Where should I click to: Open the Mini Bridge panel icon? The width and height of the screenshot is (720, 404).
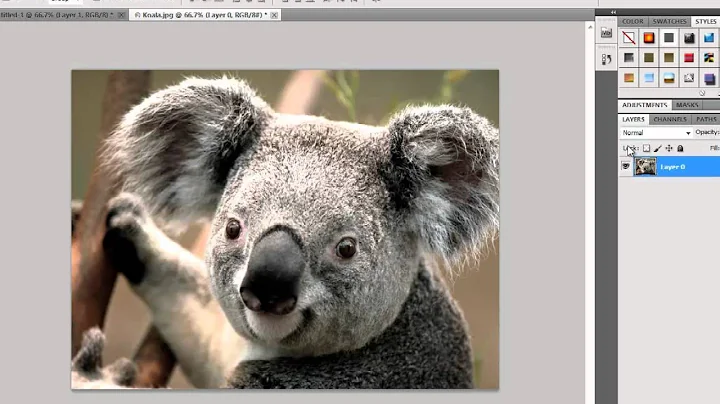(x=607, y=33)
